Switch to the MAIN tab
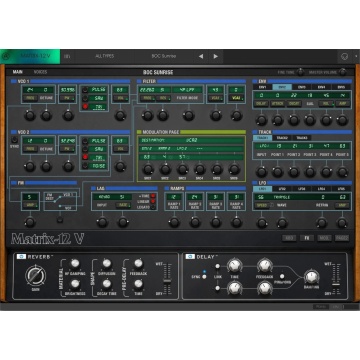This screenshot has height=360, width=360. pos(18,72)
